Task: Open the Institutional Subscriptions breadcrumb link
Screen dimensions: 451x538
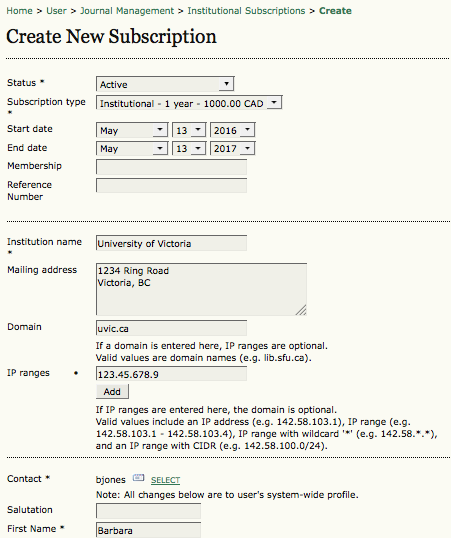Action: click(246, 11)
